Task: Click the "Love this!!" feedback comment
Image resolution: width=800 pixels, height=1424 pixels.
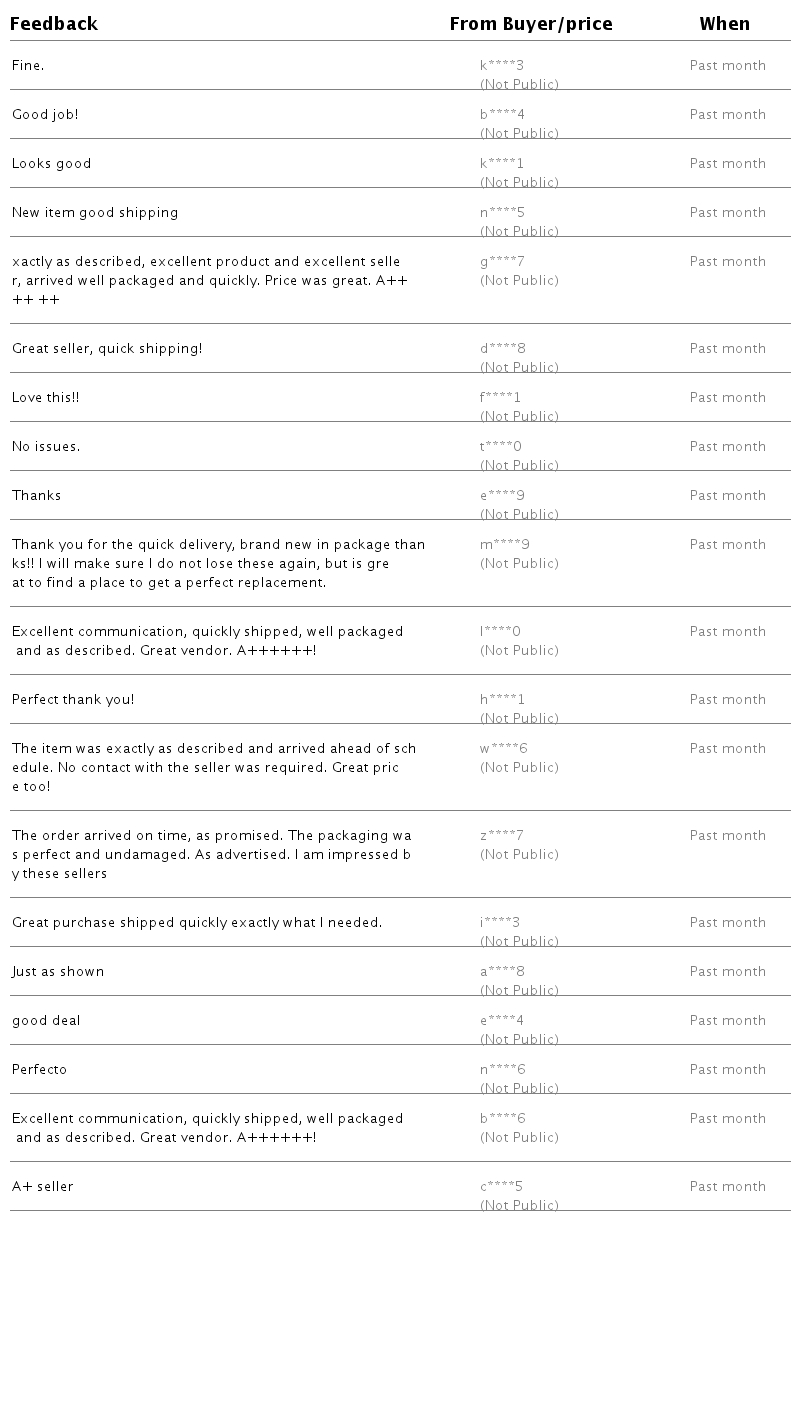Action: point(46,398)
